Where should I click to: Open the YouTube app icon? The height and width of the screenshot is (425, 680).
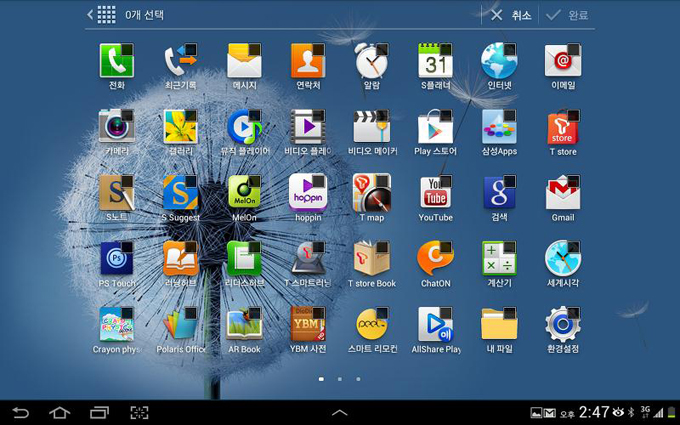pos(435,193)
